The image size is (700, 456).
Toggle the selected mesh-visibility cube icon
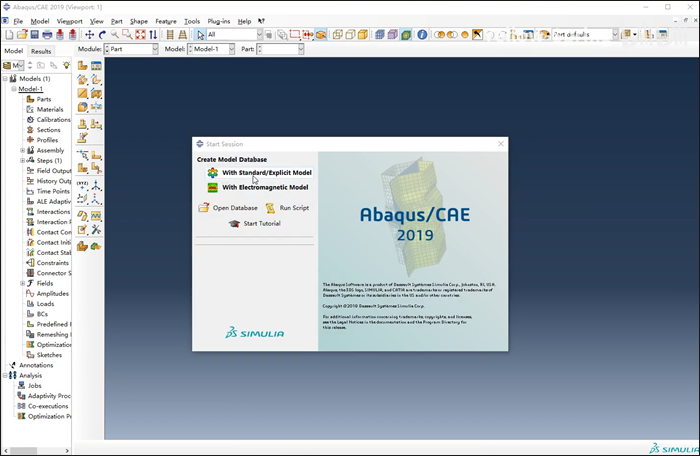pos(406,34)
